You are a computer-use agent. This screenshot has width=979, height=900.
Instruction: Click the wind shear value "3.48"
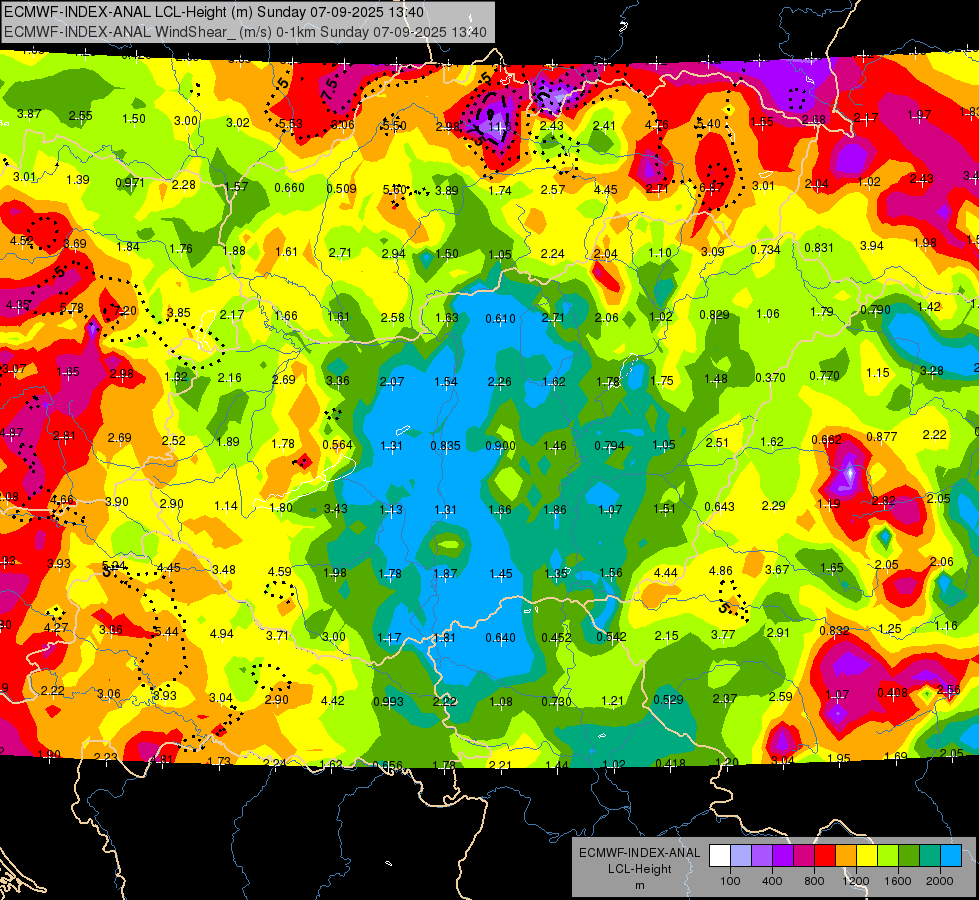224,570
